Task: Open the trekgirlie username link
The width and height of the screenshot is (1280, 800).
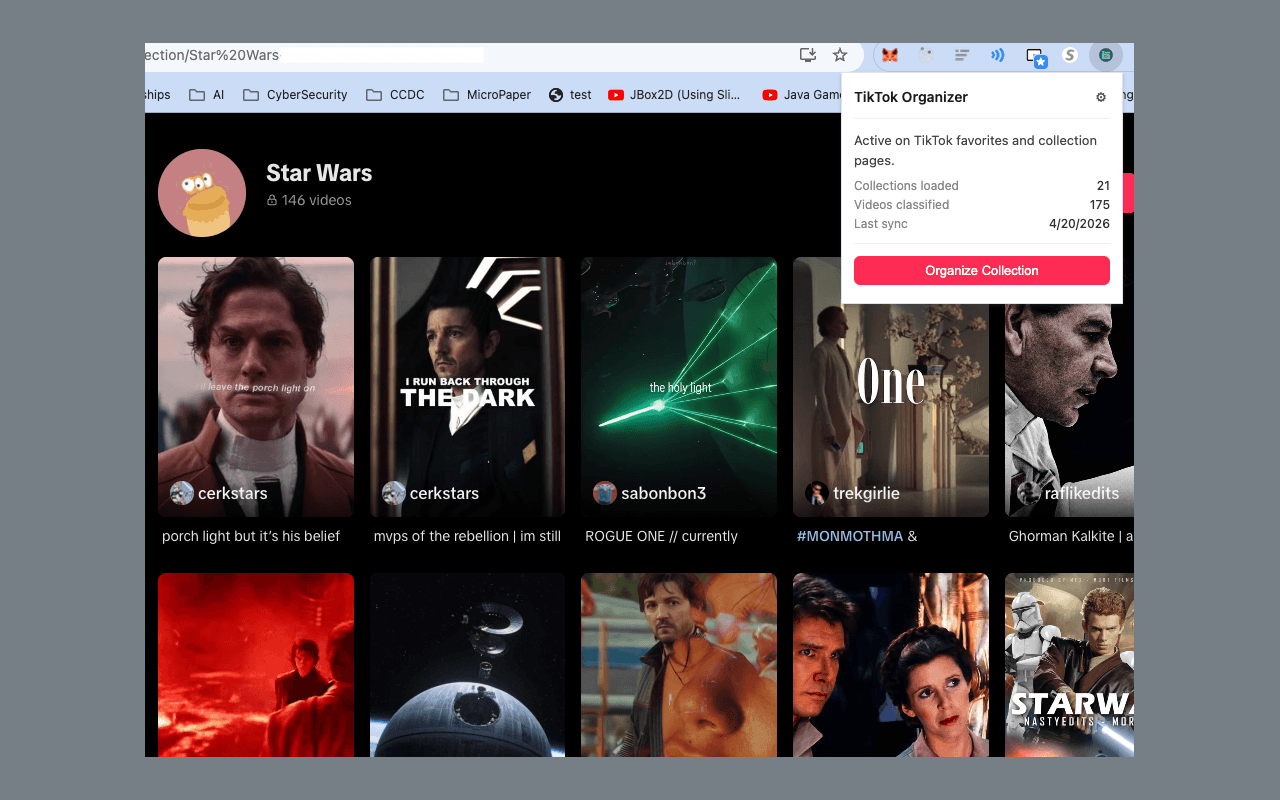Action: pos(867,493)
